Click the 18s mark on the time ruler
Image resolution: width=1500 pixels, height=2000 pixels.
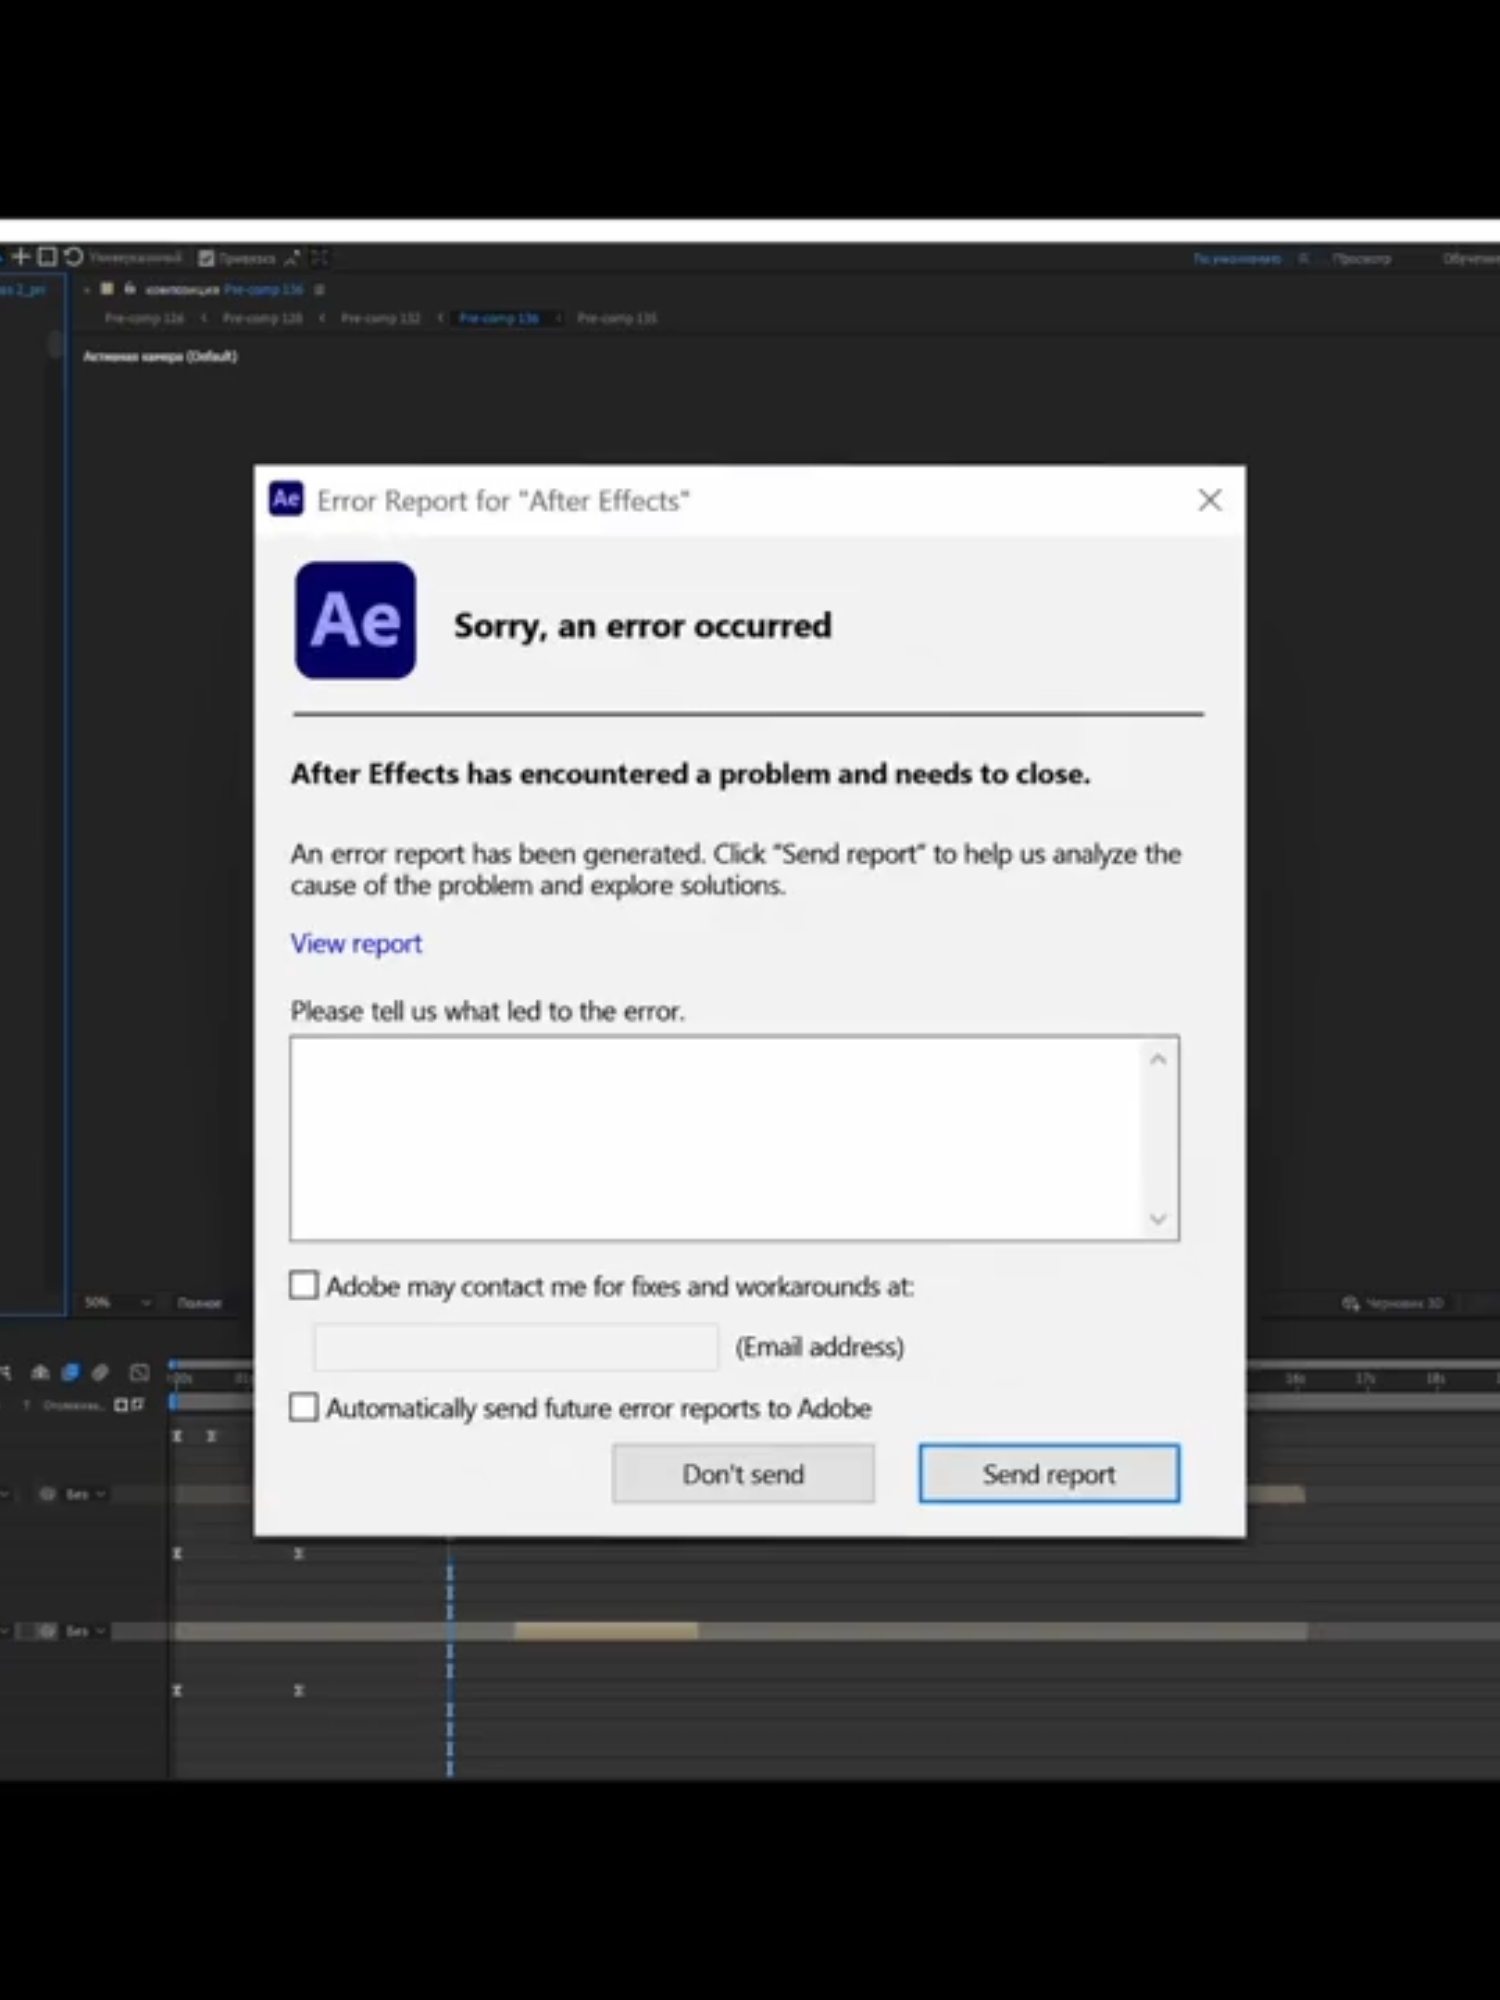point(1435,1379)
